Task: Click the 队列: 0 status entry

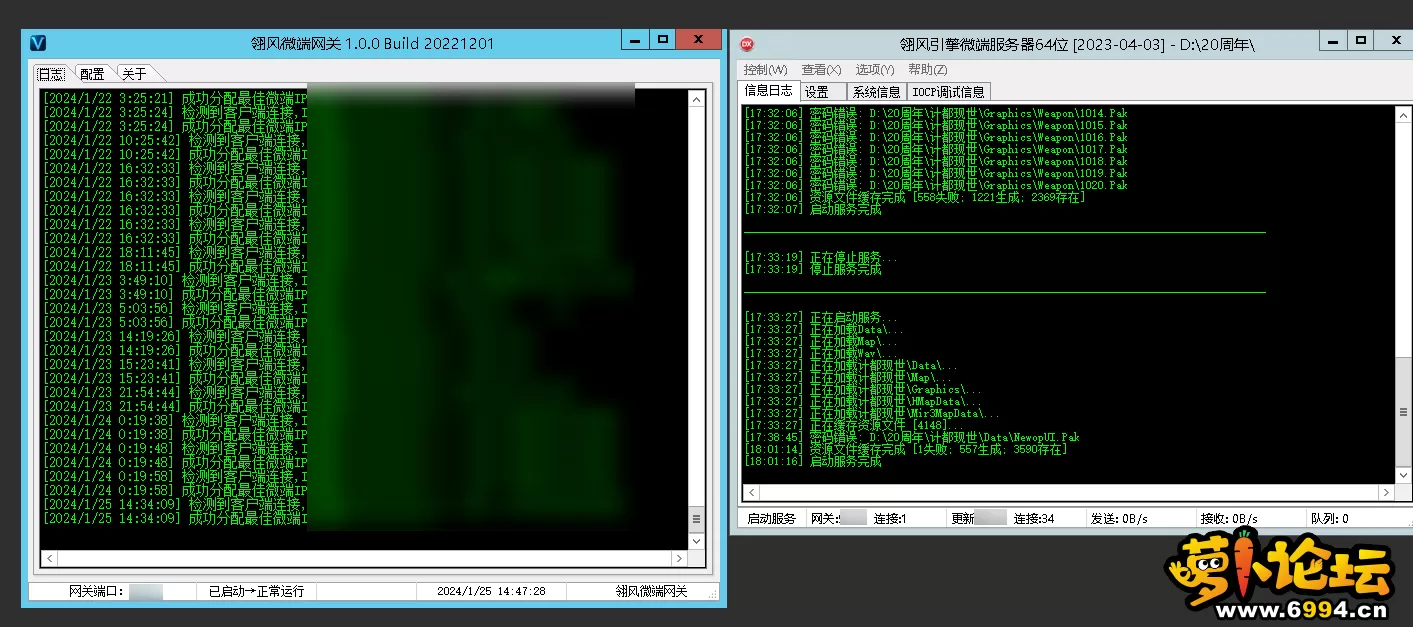Action: click(x=1329, y=518)
